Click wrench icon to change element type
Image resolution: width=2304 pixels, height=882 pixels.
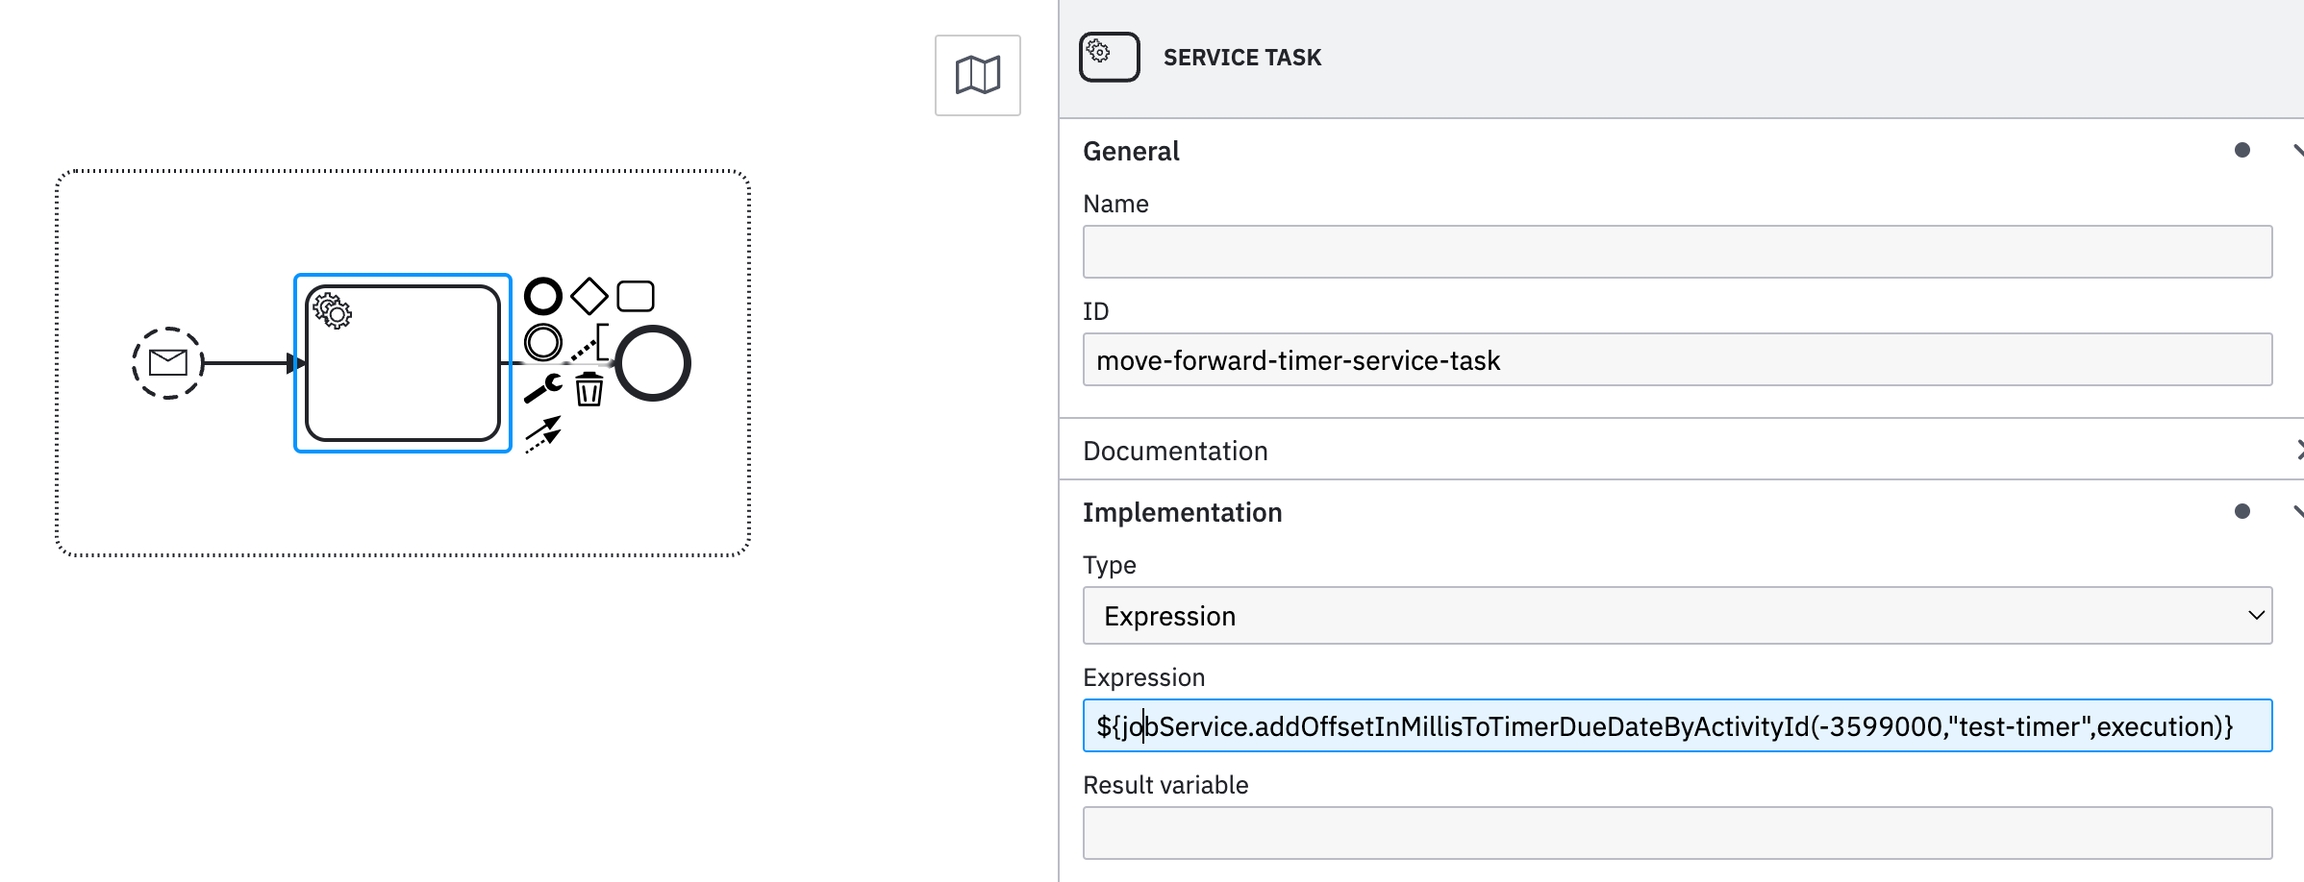[x=543, y=388]
